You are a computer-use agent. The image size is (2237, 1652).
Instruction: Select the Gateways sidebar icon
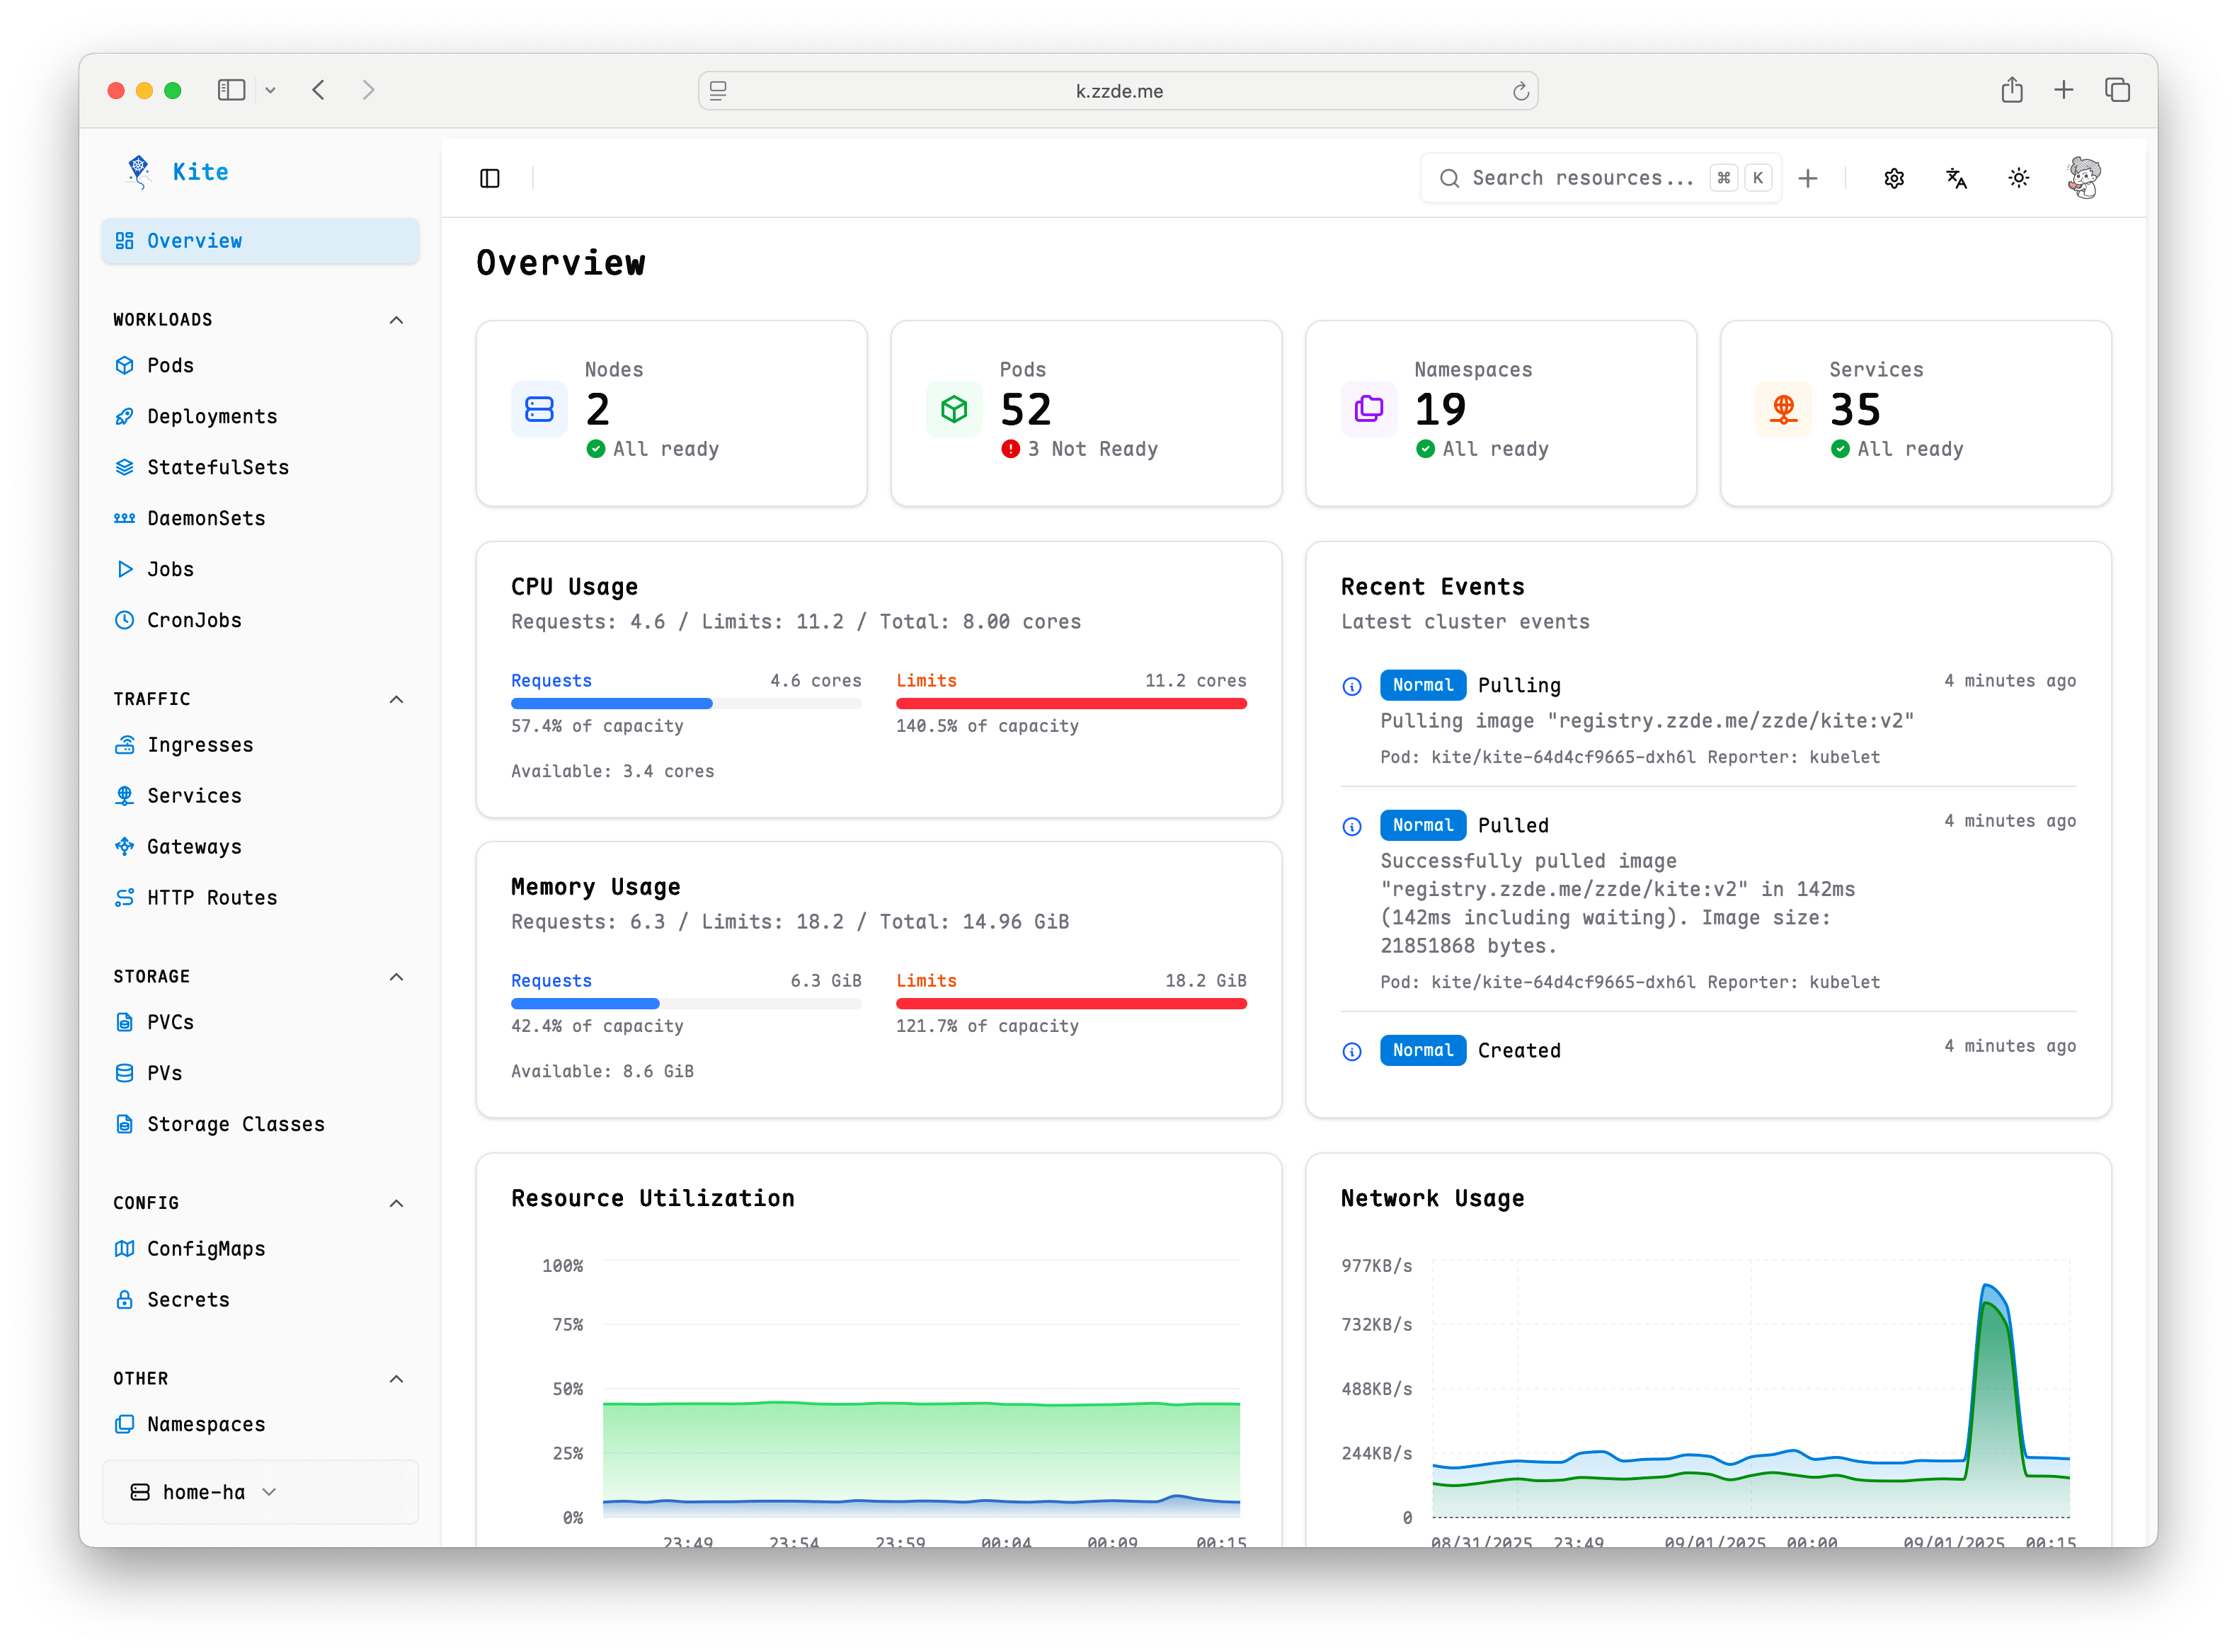(x=124, y=846)
